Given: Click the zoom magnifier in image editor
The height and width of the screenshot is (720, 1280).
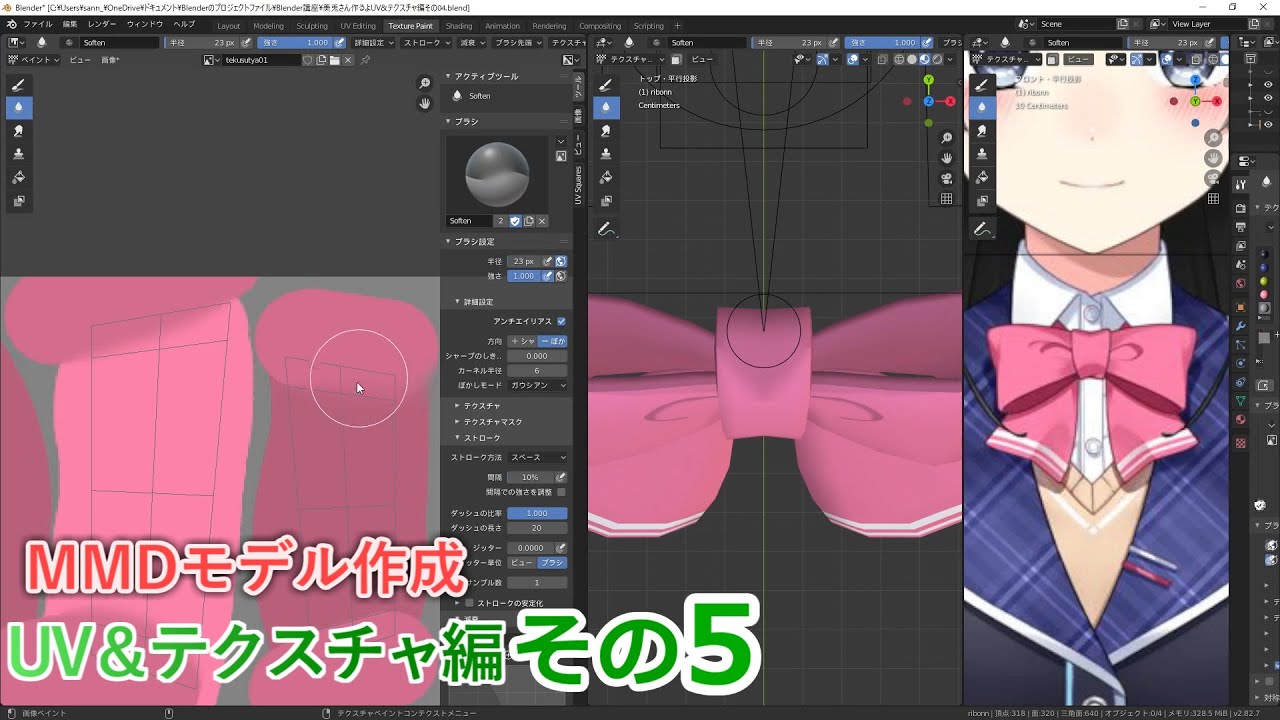Looking at the screenshot, I should click(x=425, y=84).
